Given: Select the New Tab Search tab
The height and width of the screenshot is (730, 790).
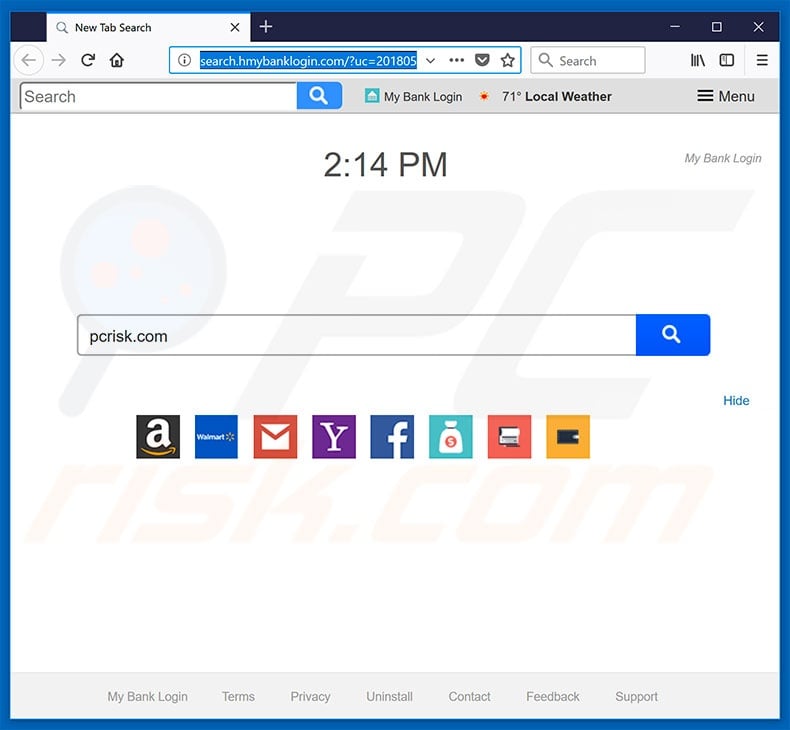Looking at the screenshot, I should point(149,27).
